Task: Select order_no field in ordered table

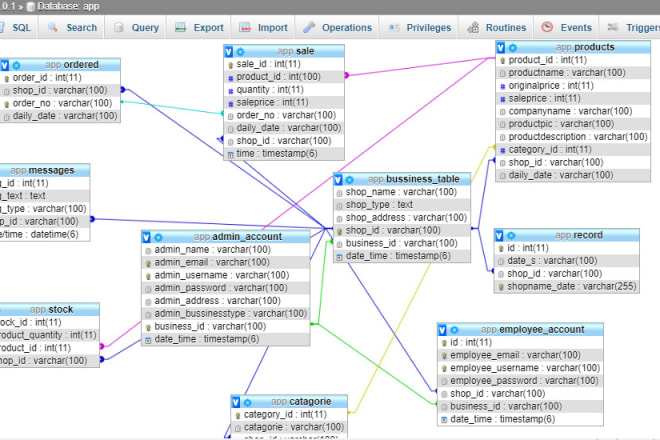Action: (x=60, y=103)
